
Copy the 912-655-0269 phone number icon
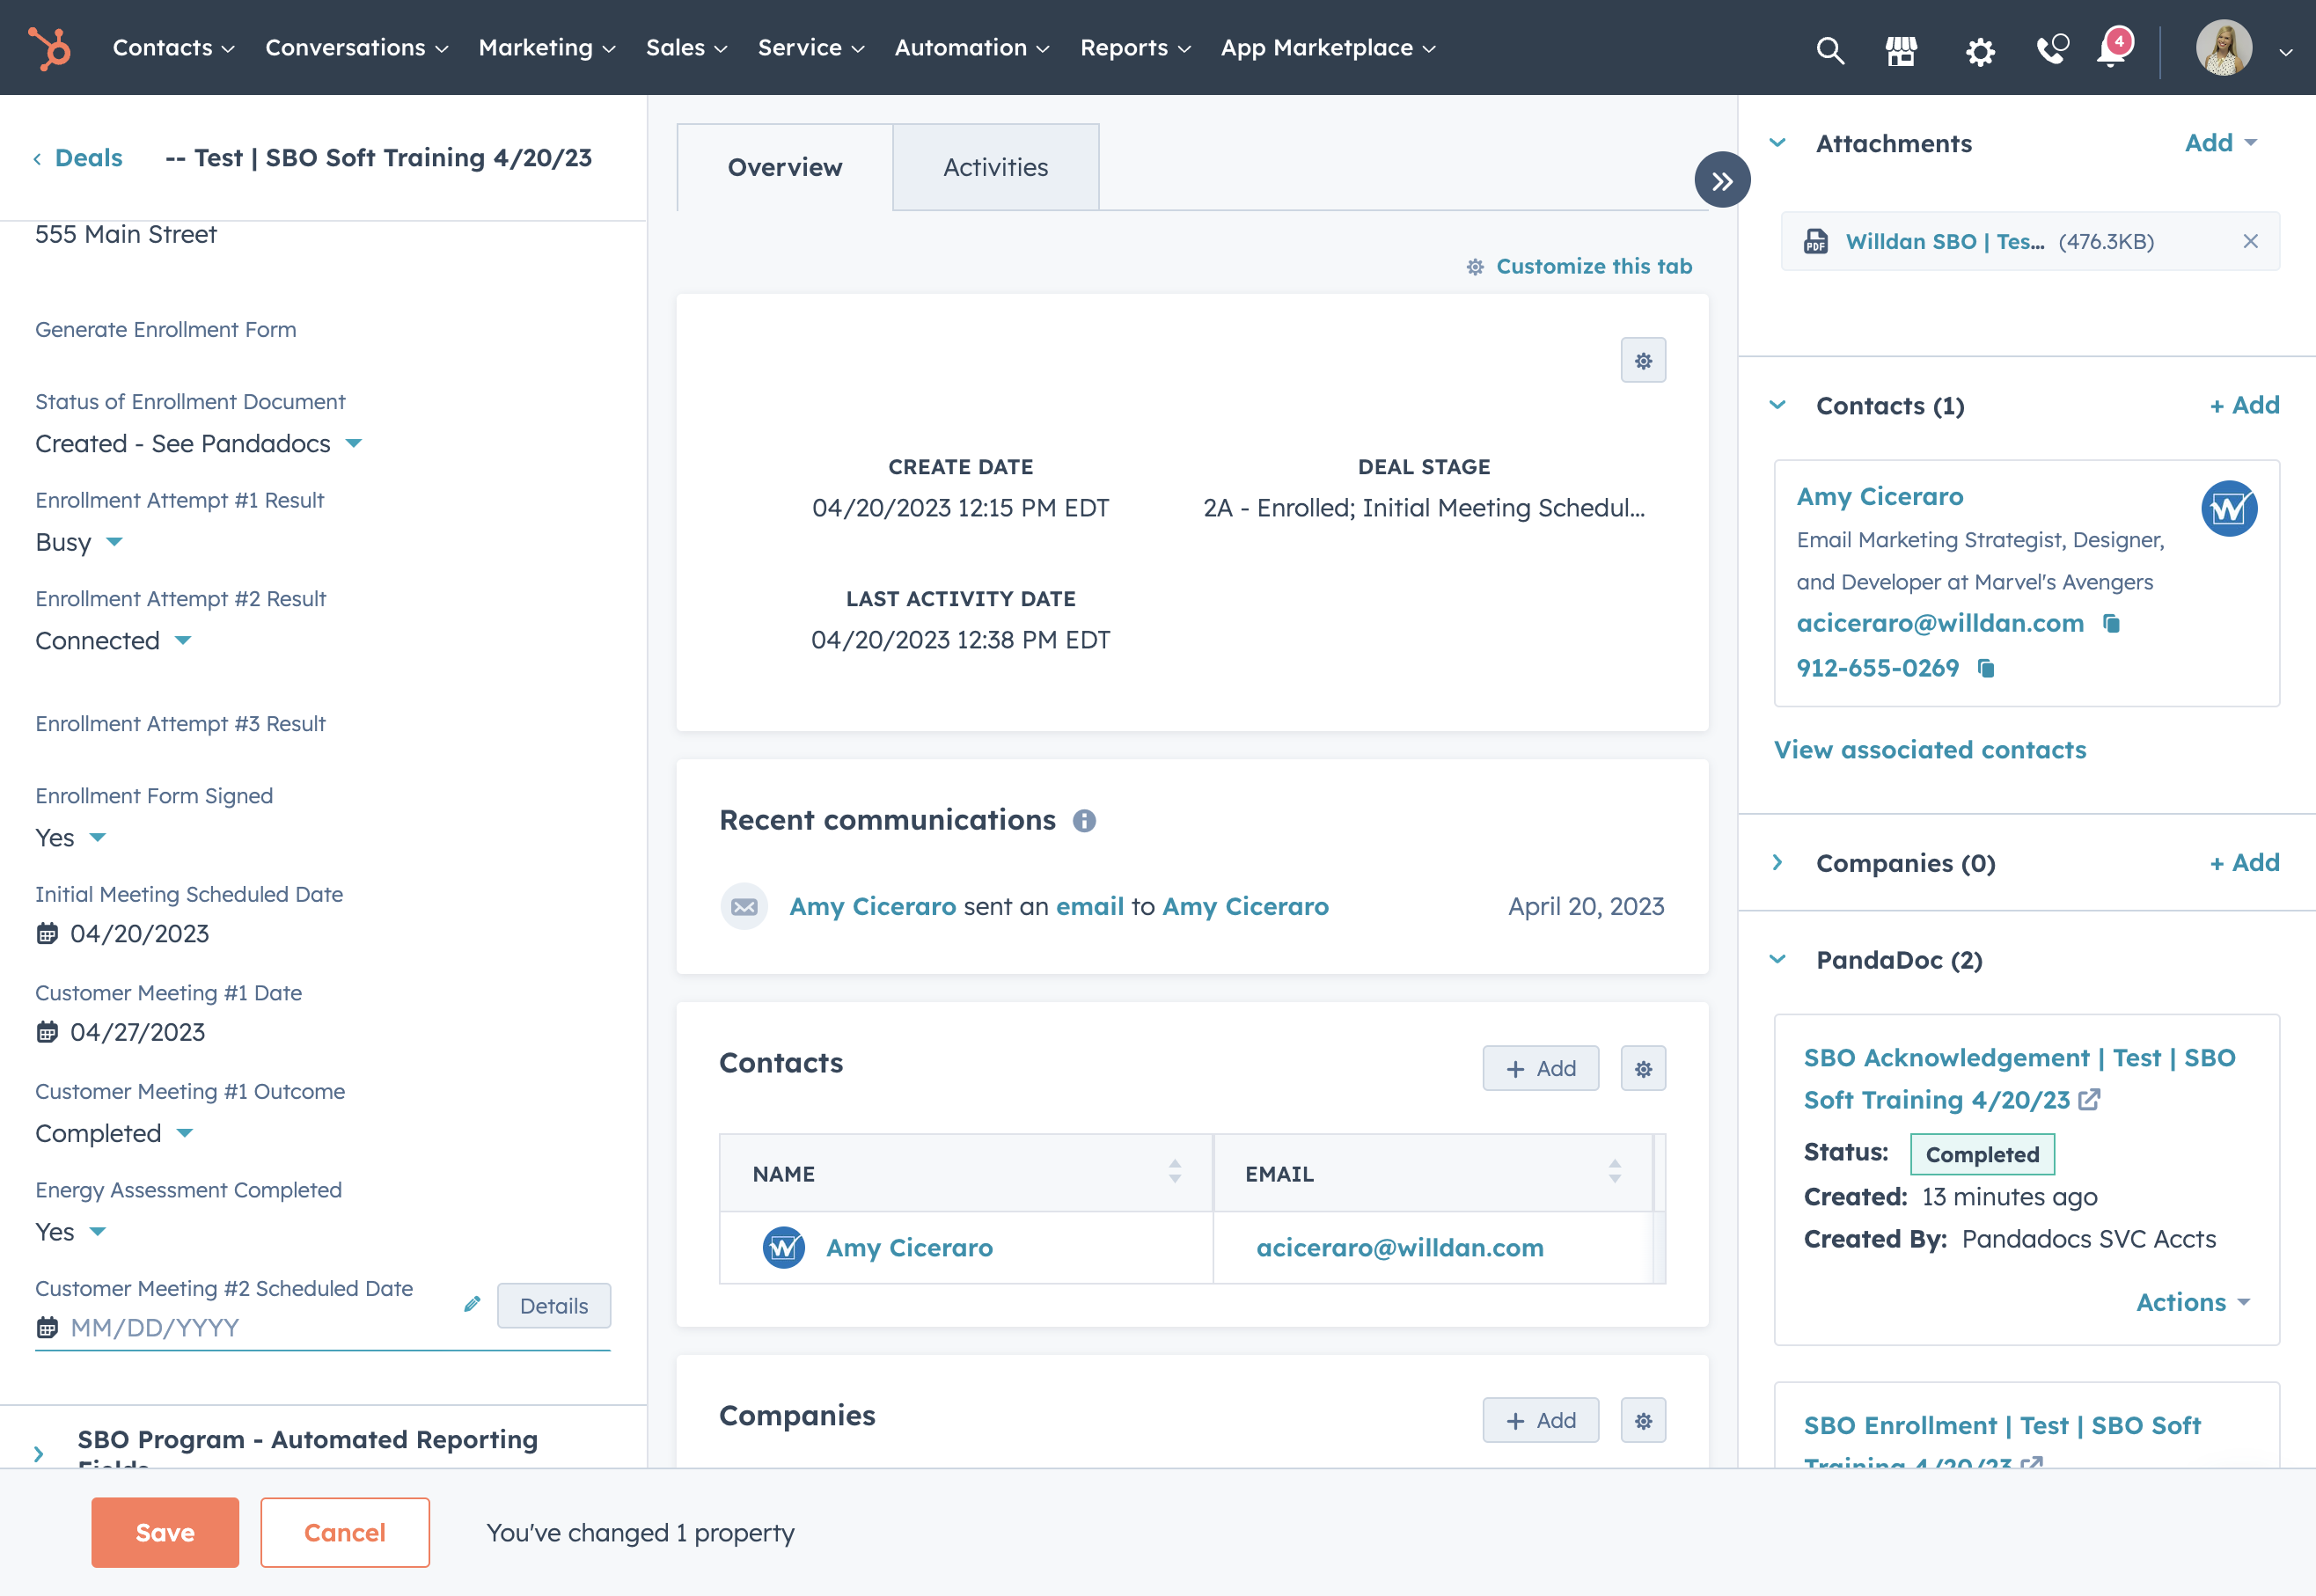coord(1986,668)
